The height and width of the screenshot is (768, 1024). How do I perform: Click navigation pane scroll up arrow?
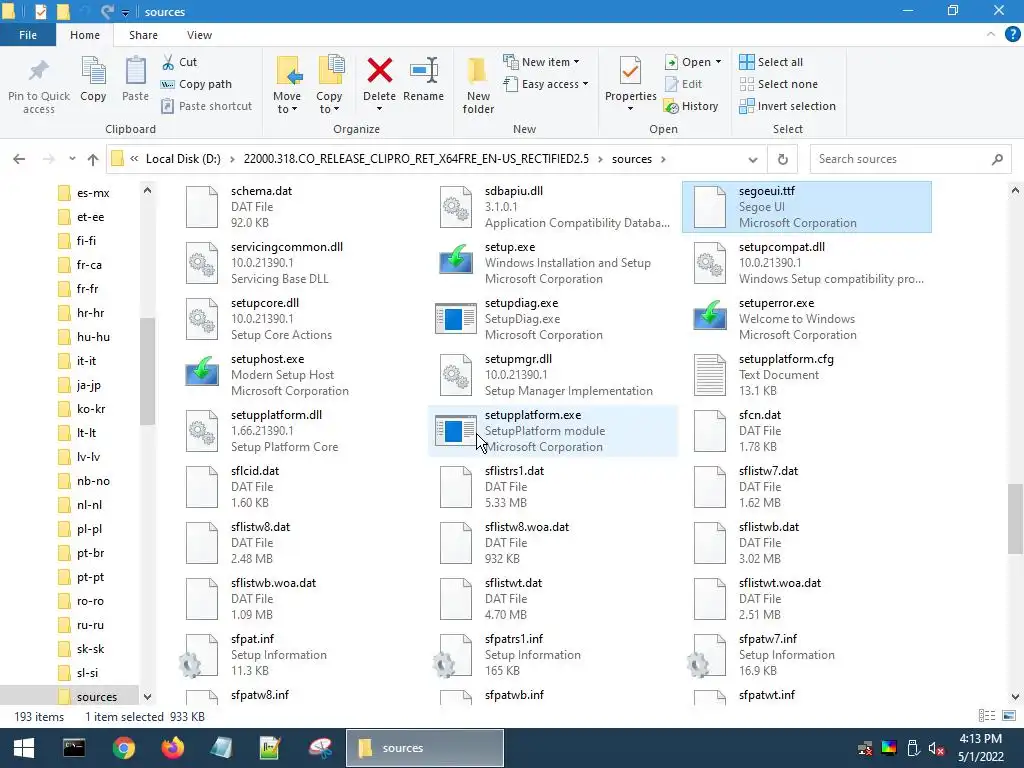pyautogui.click(x=148, y=191)
